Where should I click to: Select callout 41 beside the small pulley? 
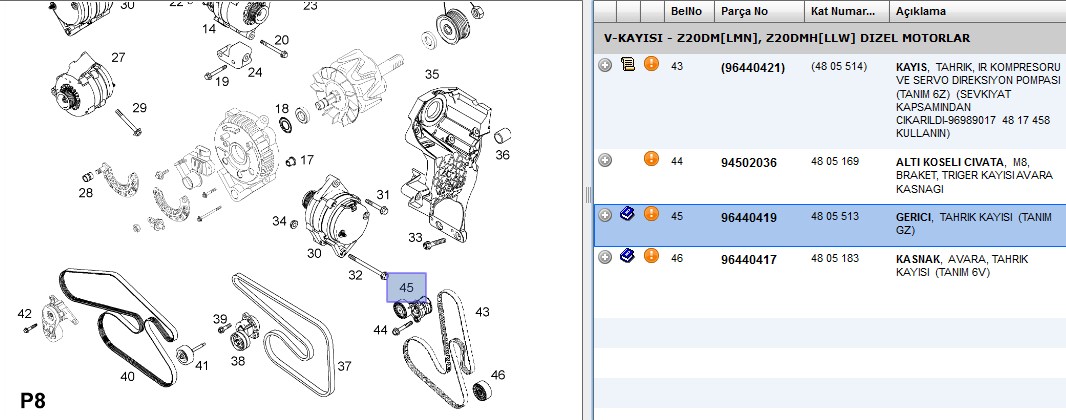pyautogui.click(x=201, y=366)
